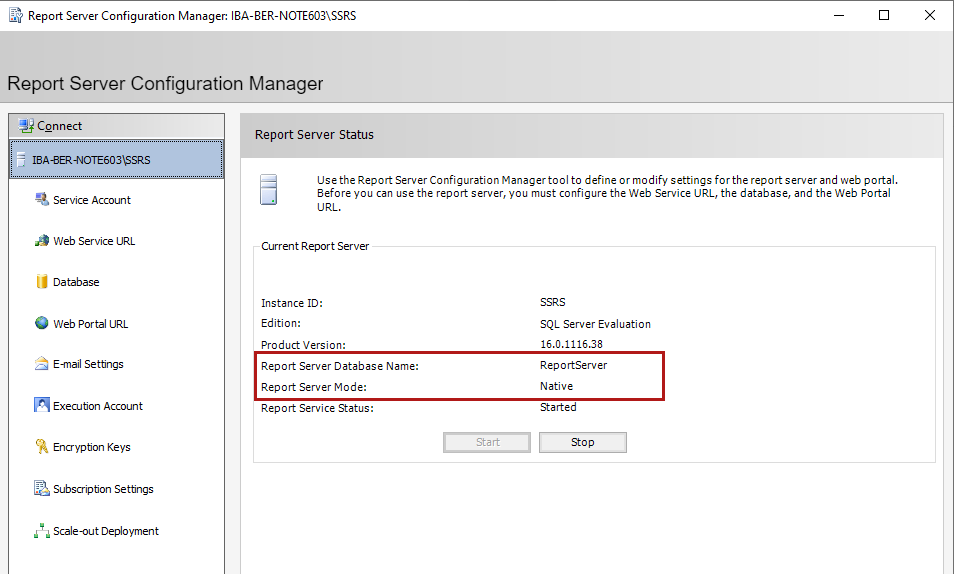The width and height of the screenshot is (954, 574).
Task: Click the Edition: label
Action: pyautogui.click(x=281, y=323)
